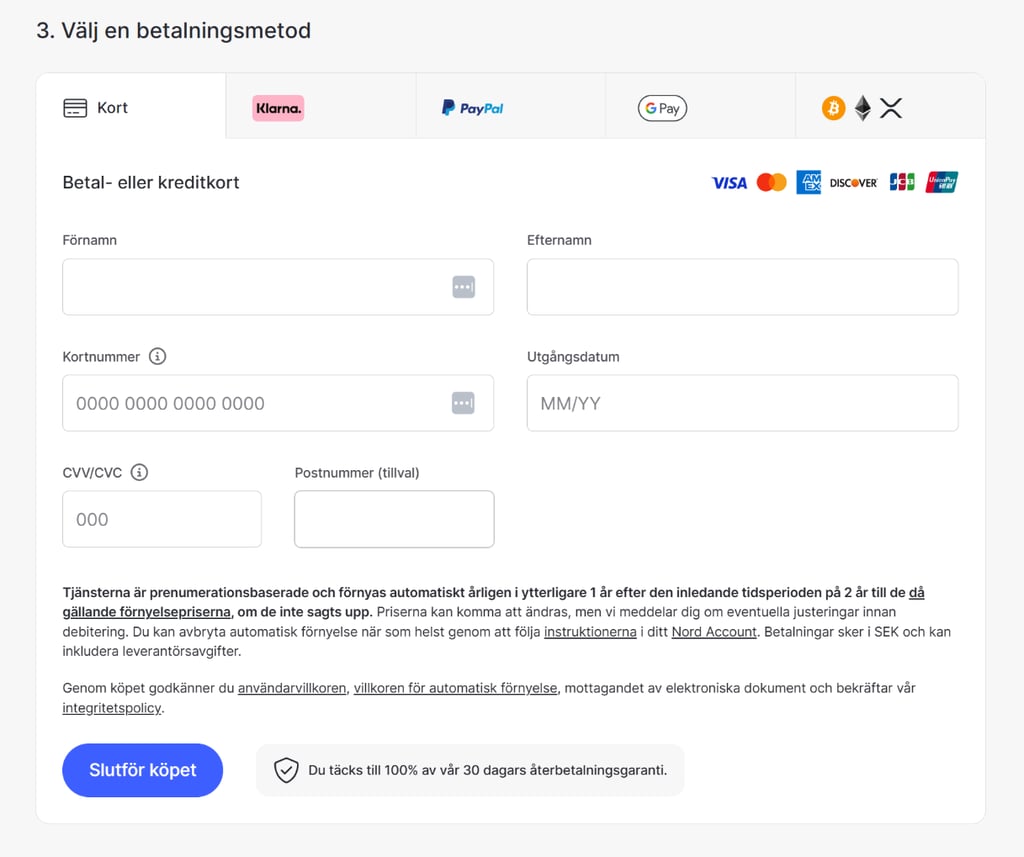Show info for Kortnummer
1024x857 pixels.
coord(157,356)
